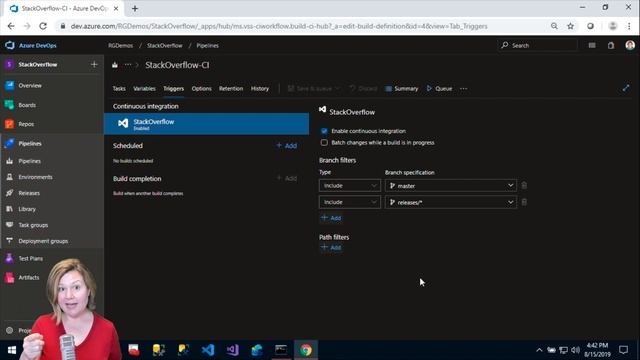Switch to Chrome in the taskbar
The image size is (640, 360).
[306, 350]
